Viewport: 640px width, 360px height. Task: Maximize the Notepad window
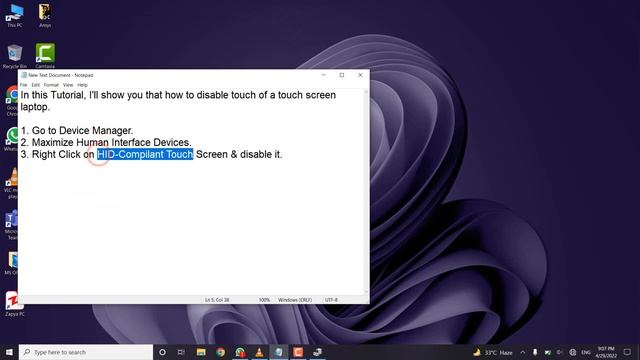coord(342,75)
